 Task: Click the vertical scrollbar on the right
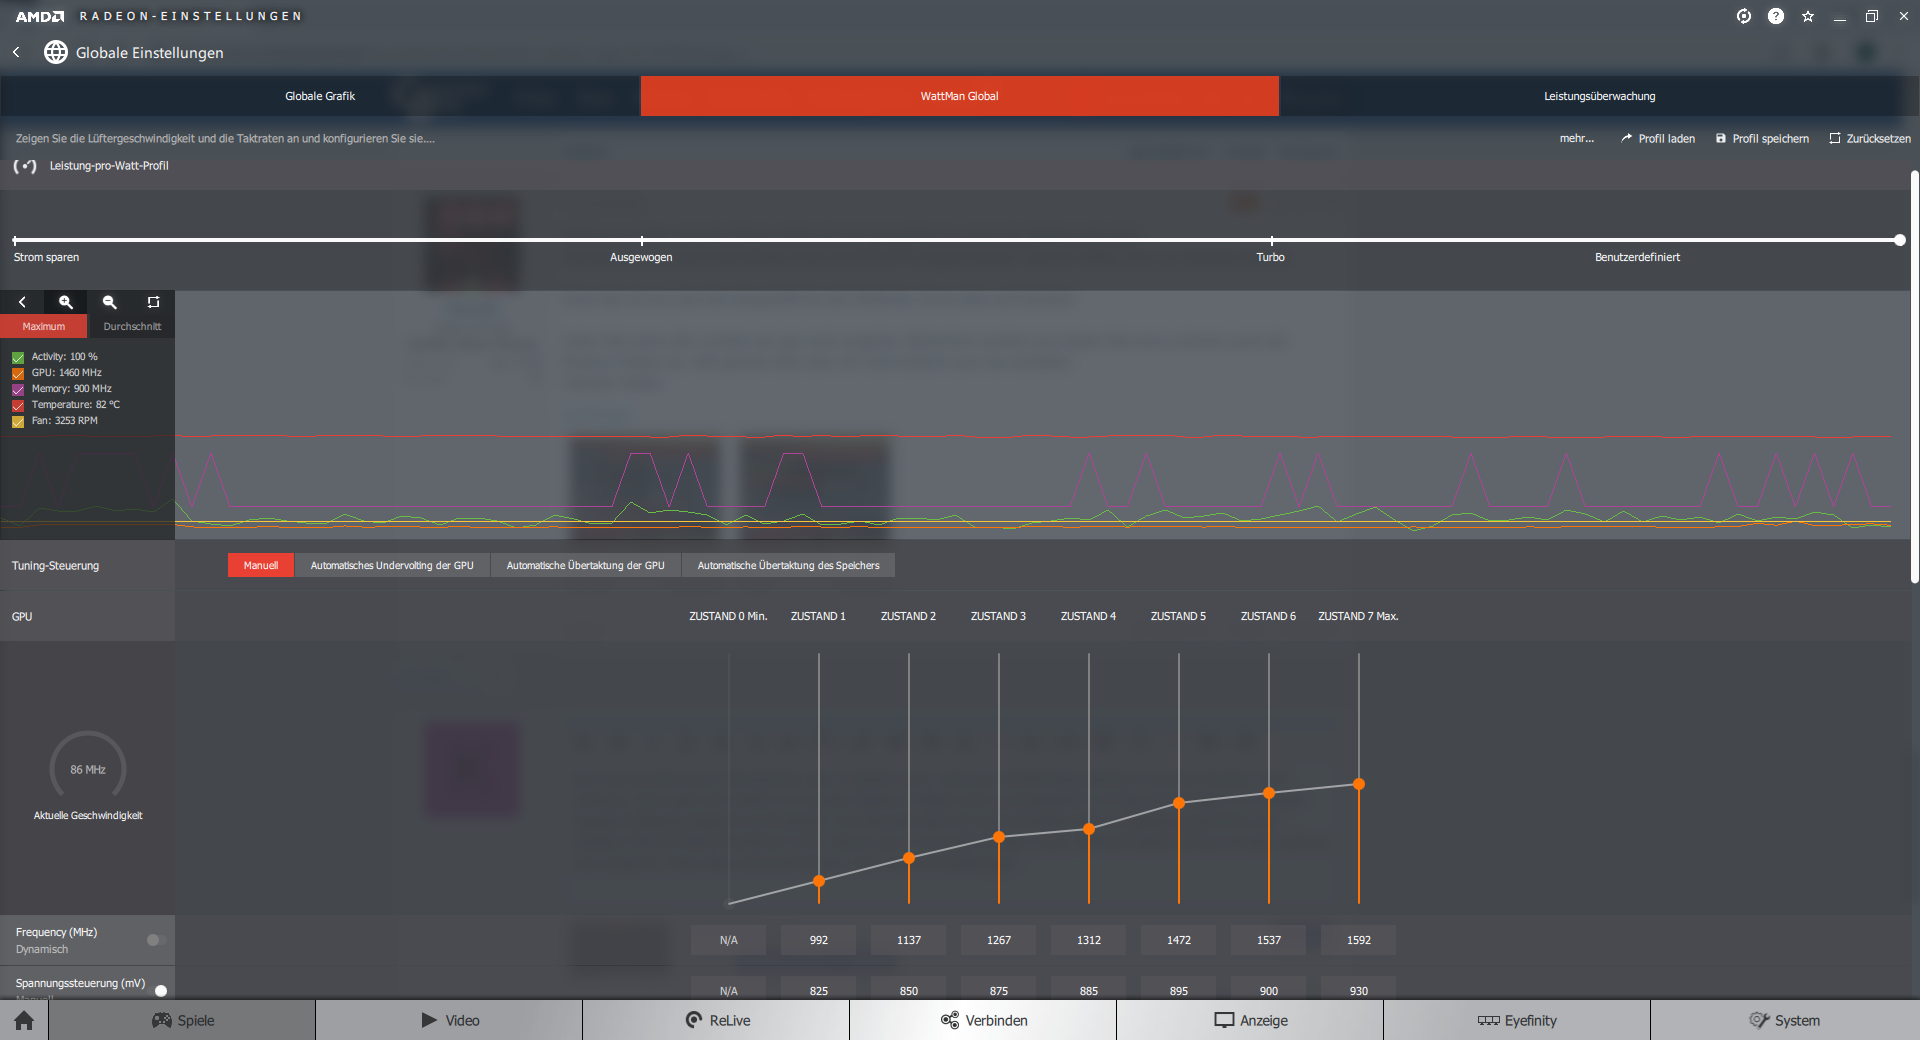click(1914, 377)
